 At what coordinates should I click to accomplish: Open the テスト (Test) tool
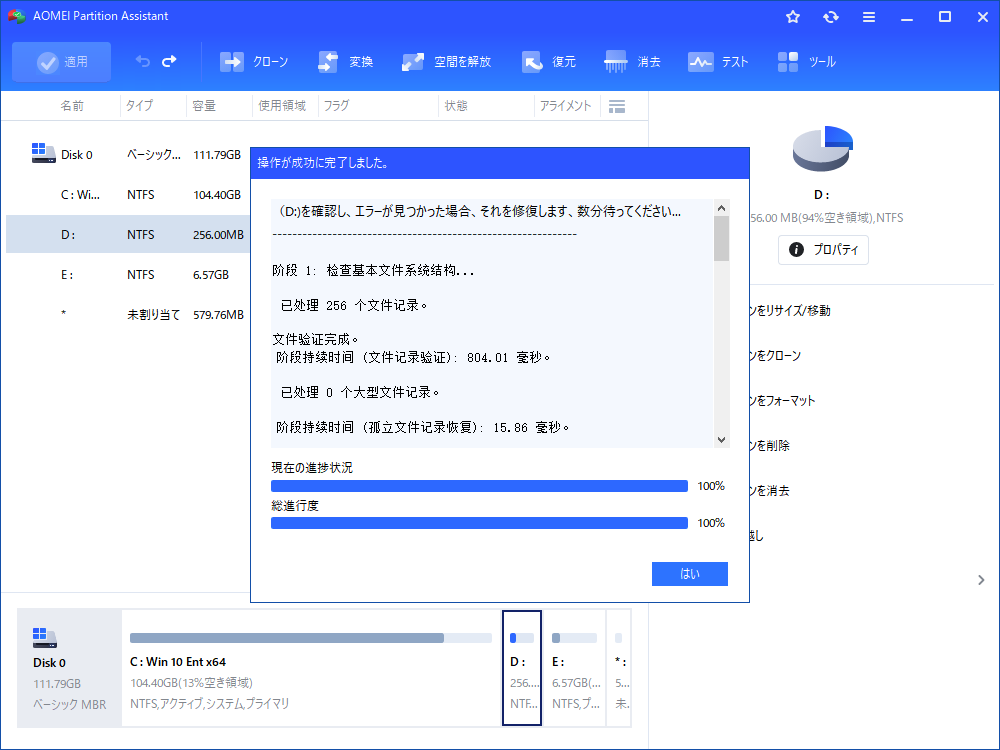(x=718, y=62)
